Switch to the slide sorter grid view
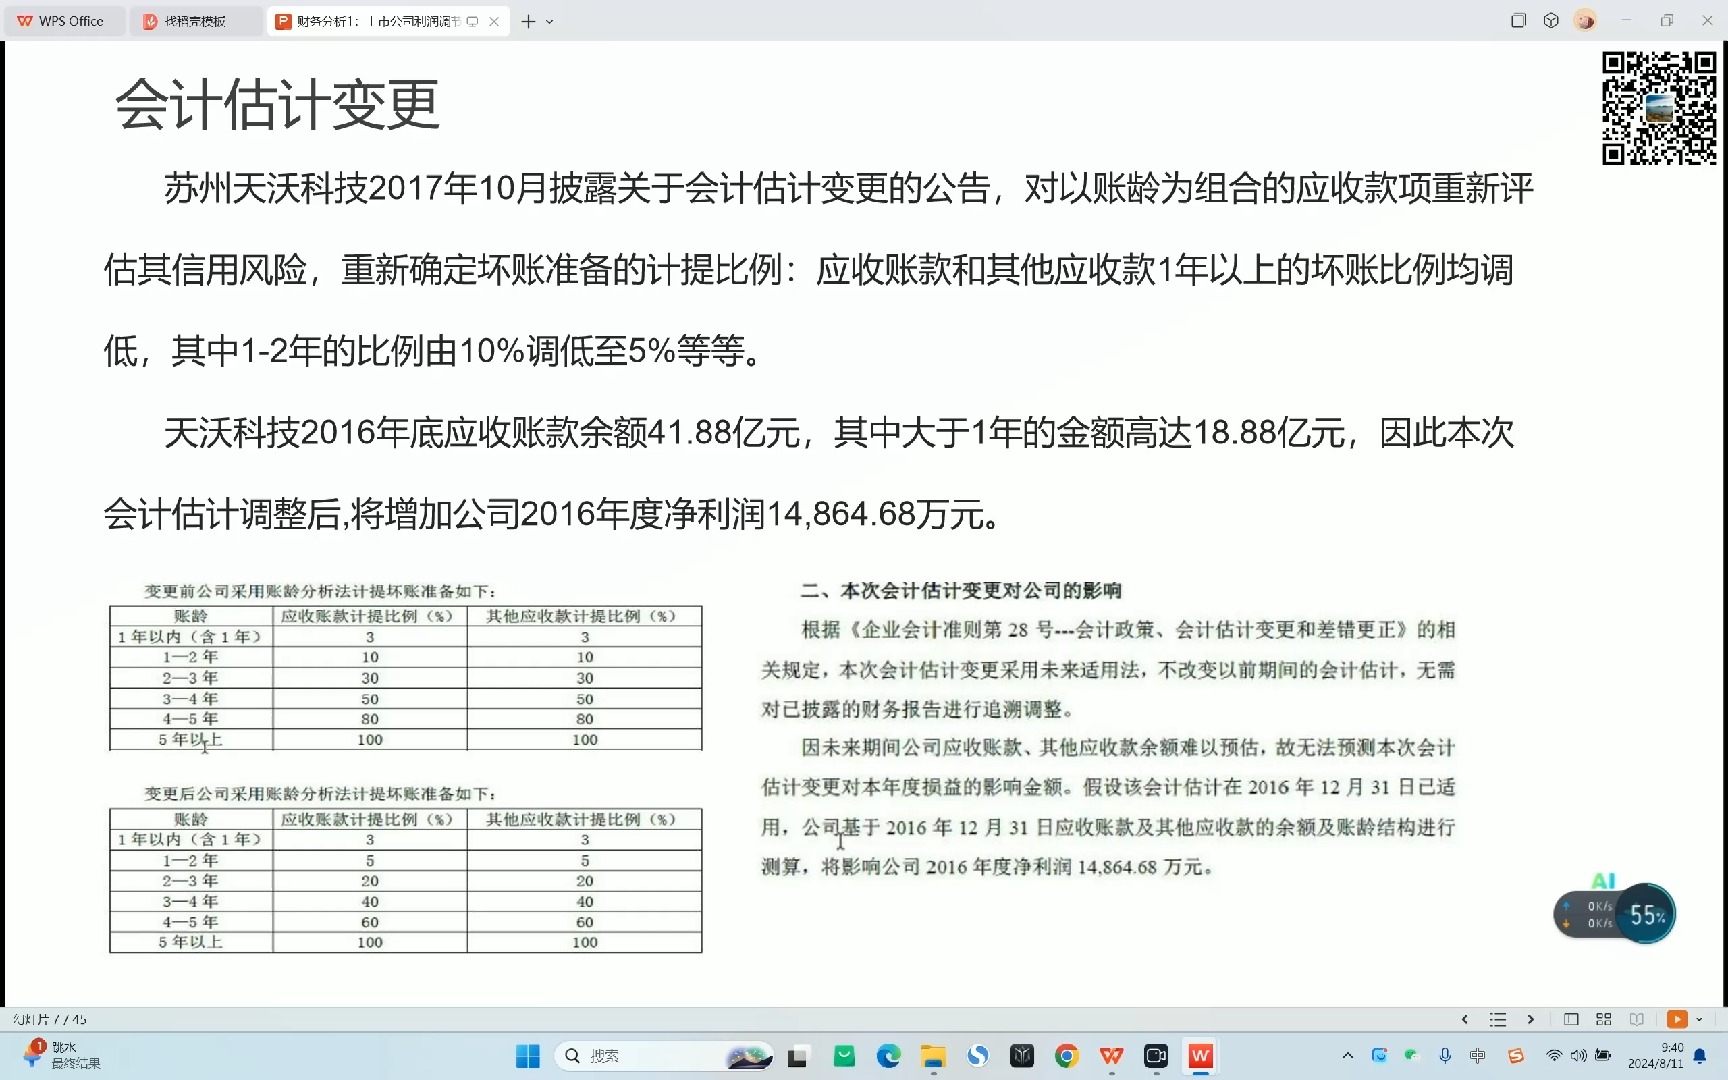Image resolution: width=1728 pixels, height=1080 pixels. point(1604,1019)
